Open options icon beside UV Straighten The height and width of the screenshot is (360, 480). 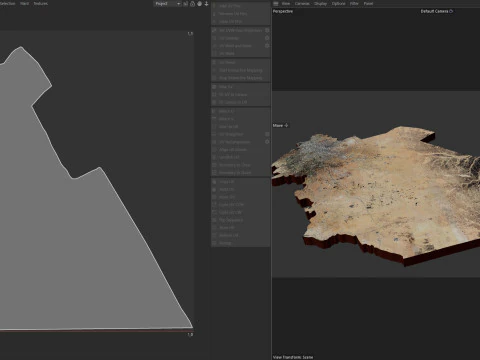[267, 134]
